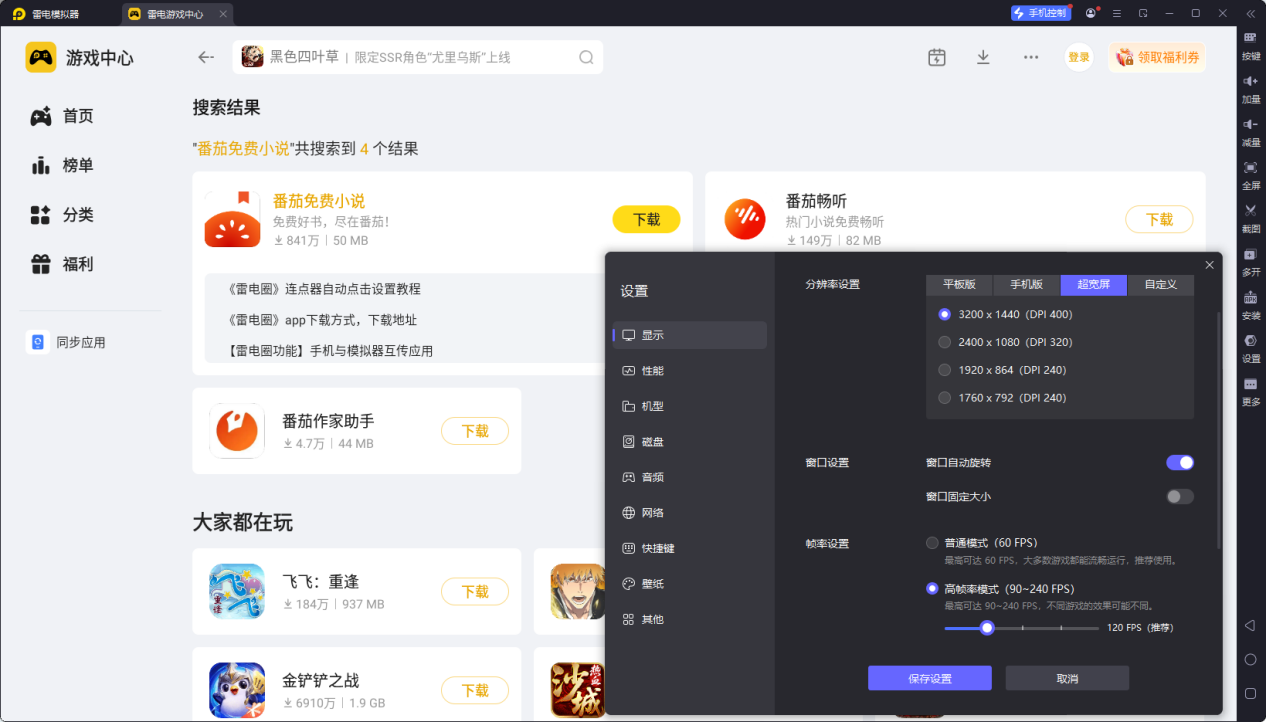Switch to the 手机版 resolution tab
This screenshot has width=1266, height=722.
(x=1025, y=284)
